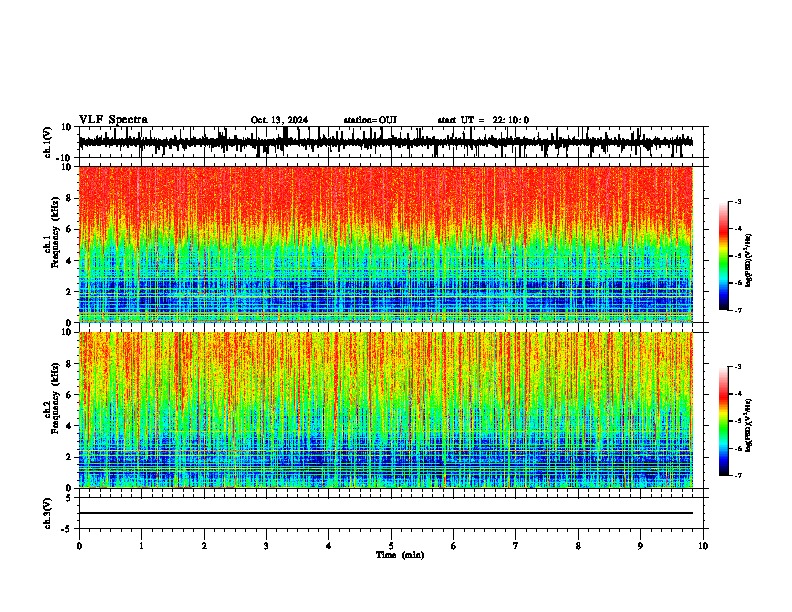Click the time axis tick '0'
The image size is (792, 612).
79,546
